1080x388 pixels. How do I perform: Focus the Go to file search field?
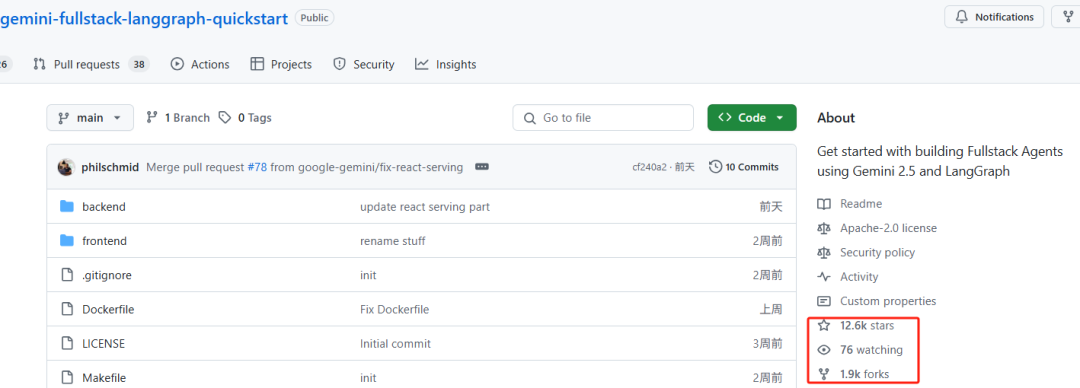point(603,118)
